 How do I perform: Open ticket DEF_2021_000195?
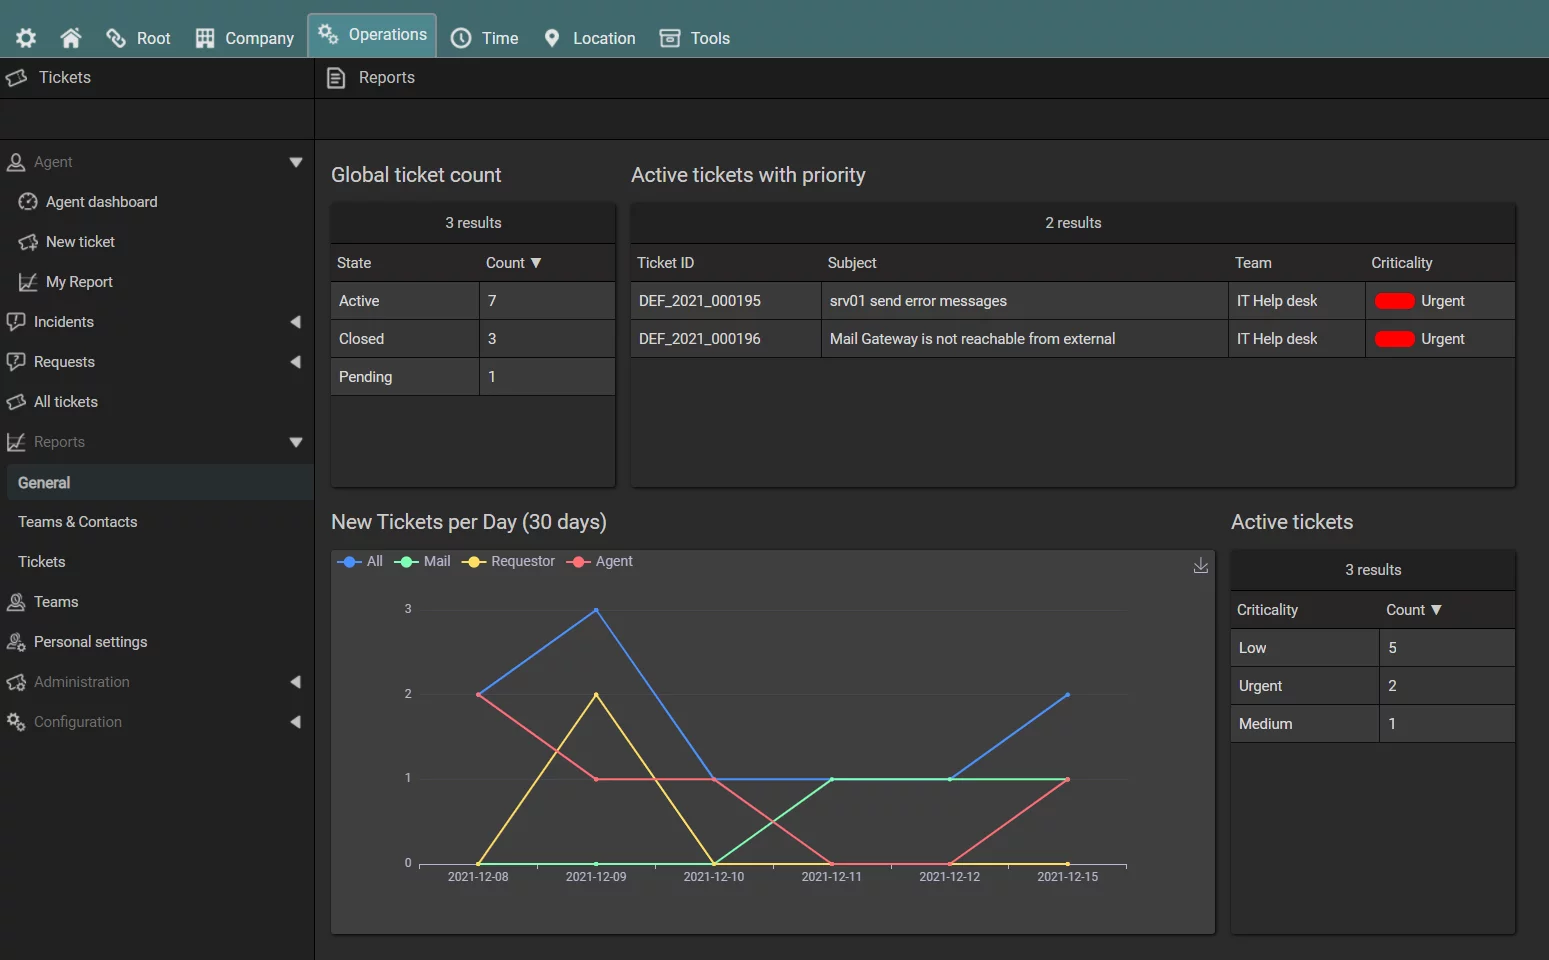700,301
